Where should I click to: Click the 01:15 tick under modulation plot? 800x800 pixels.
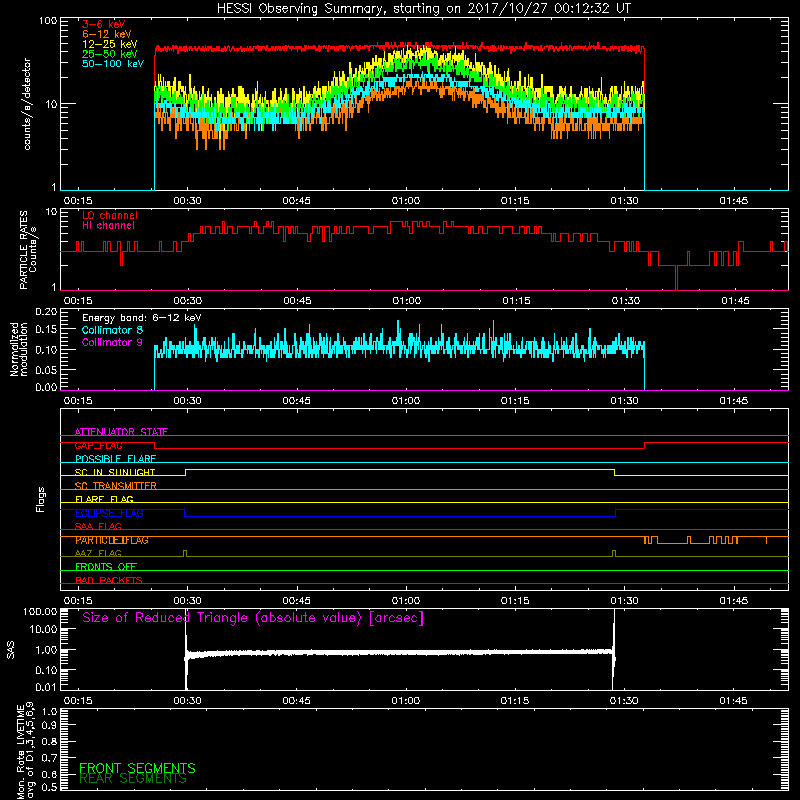tap(515, 401)
